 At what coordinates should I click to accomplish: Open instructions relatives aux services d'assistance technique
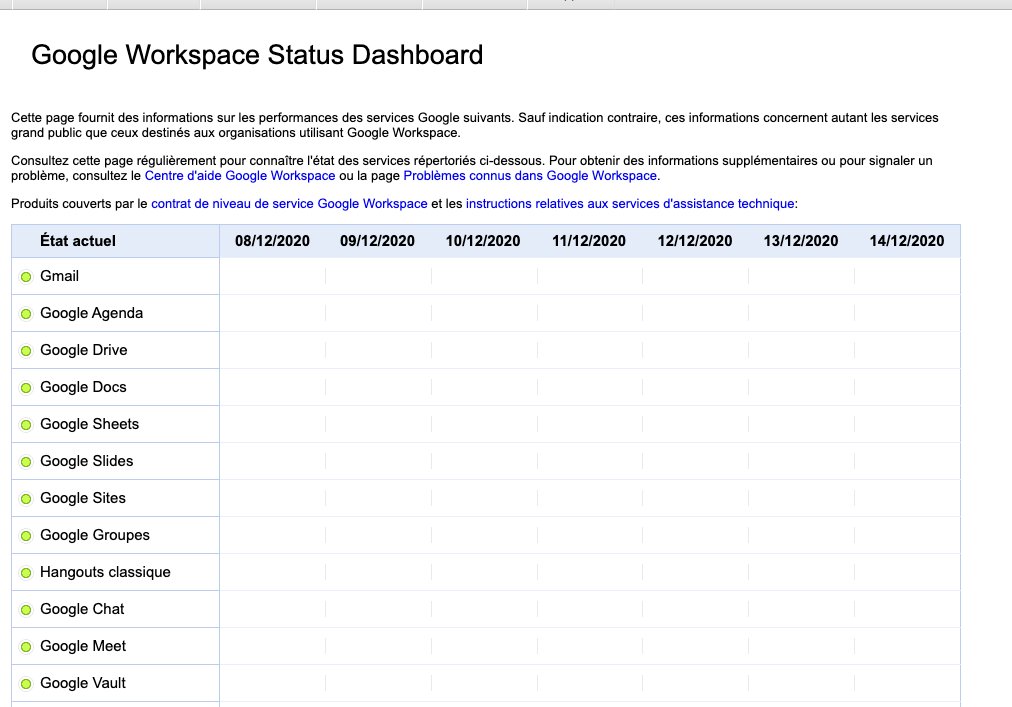coord(630,203)
